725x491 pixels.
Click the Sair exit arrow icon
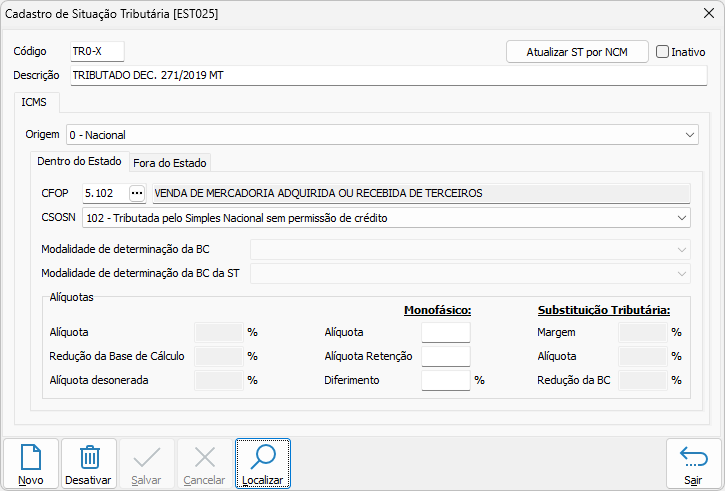coord(693,457)
